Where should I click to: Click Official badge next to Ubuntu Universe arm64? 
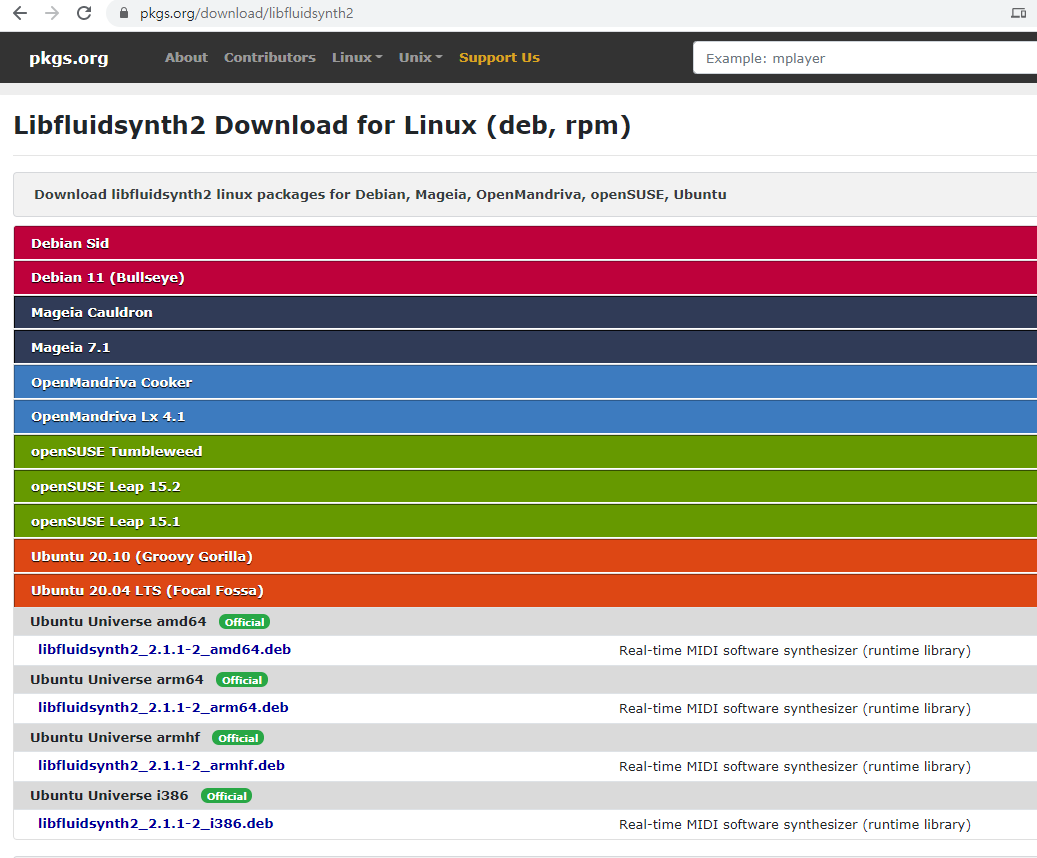[241, 680]
